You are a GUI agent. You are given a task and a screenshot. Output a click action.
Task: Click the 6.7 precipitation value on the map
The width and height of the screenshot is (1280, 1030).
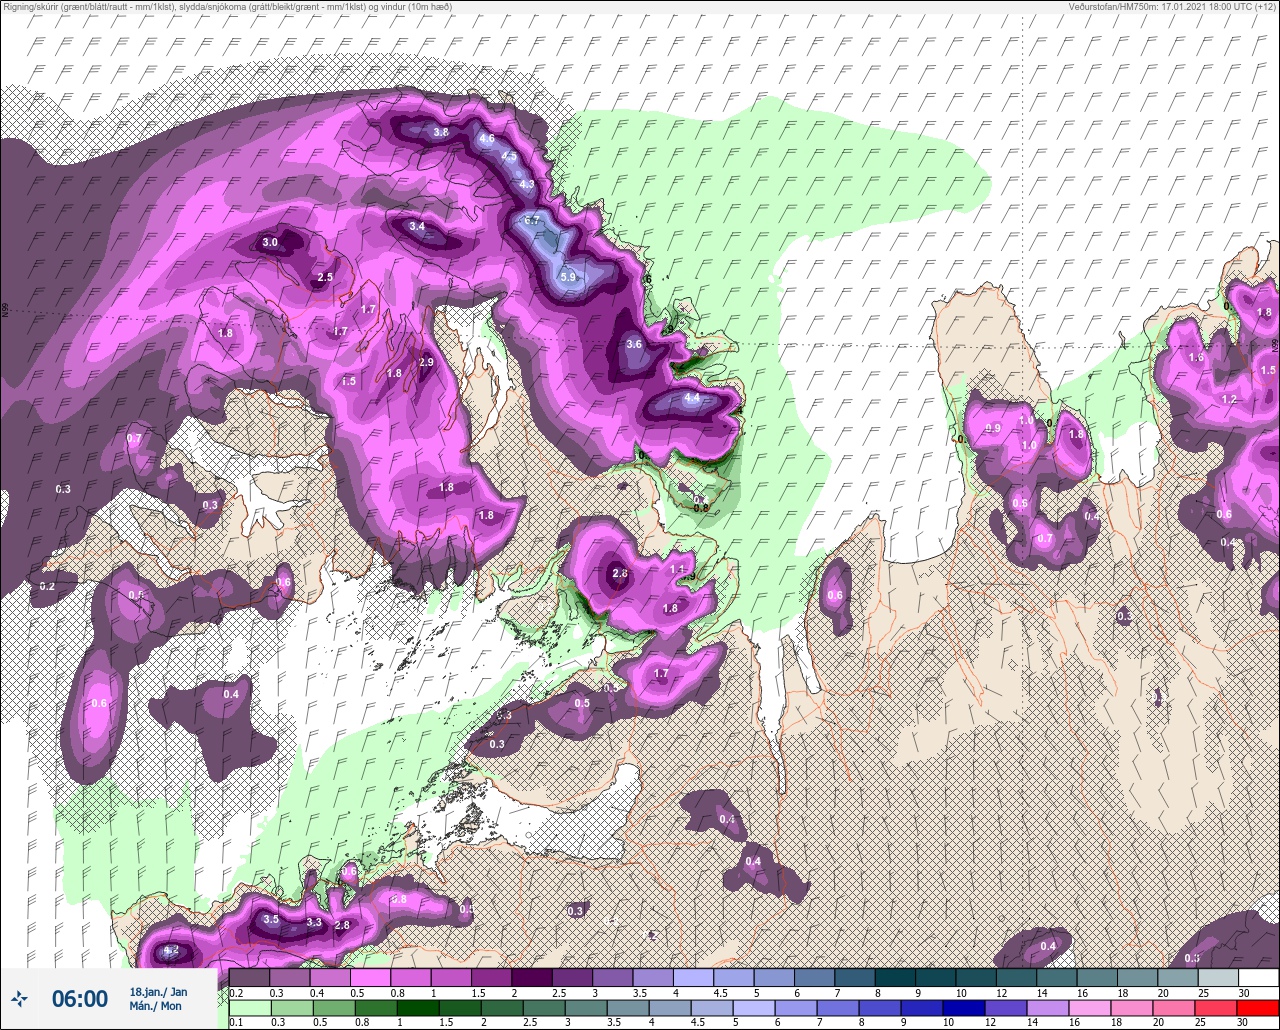532,220
